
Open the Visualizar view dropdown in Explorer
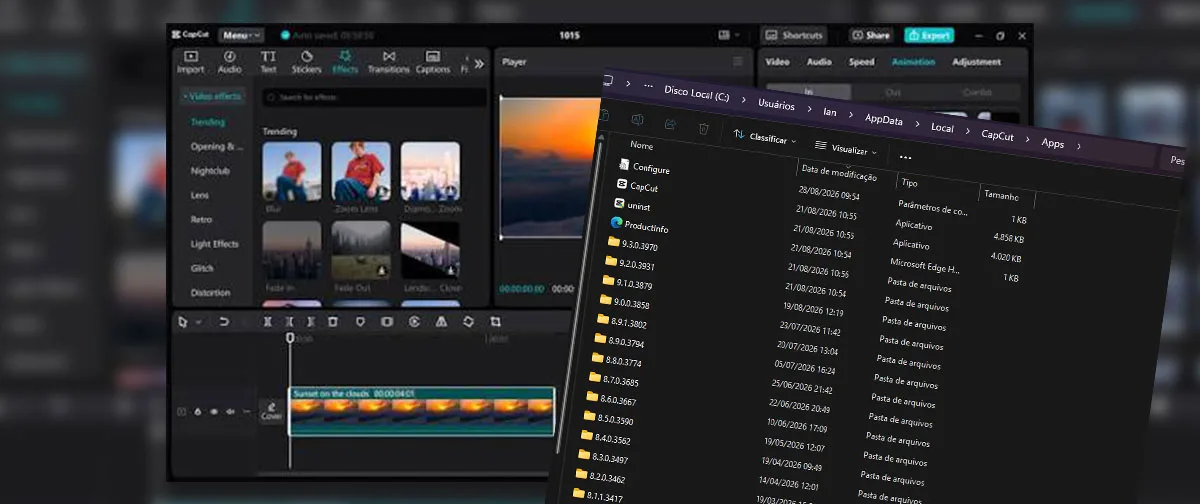pyautogui.click(x=845, y=148)
